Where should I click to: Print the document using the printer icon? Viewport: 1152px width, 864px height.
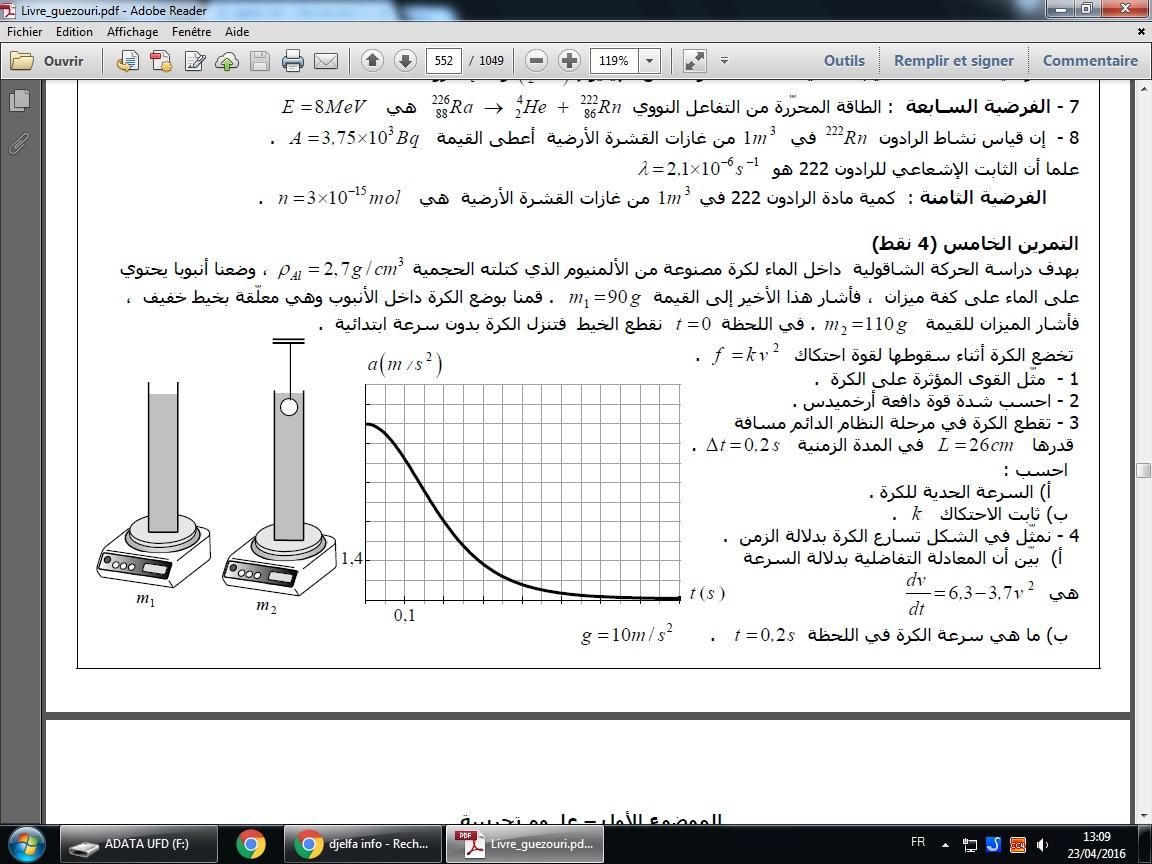292,61
